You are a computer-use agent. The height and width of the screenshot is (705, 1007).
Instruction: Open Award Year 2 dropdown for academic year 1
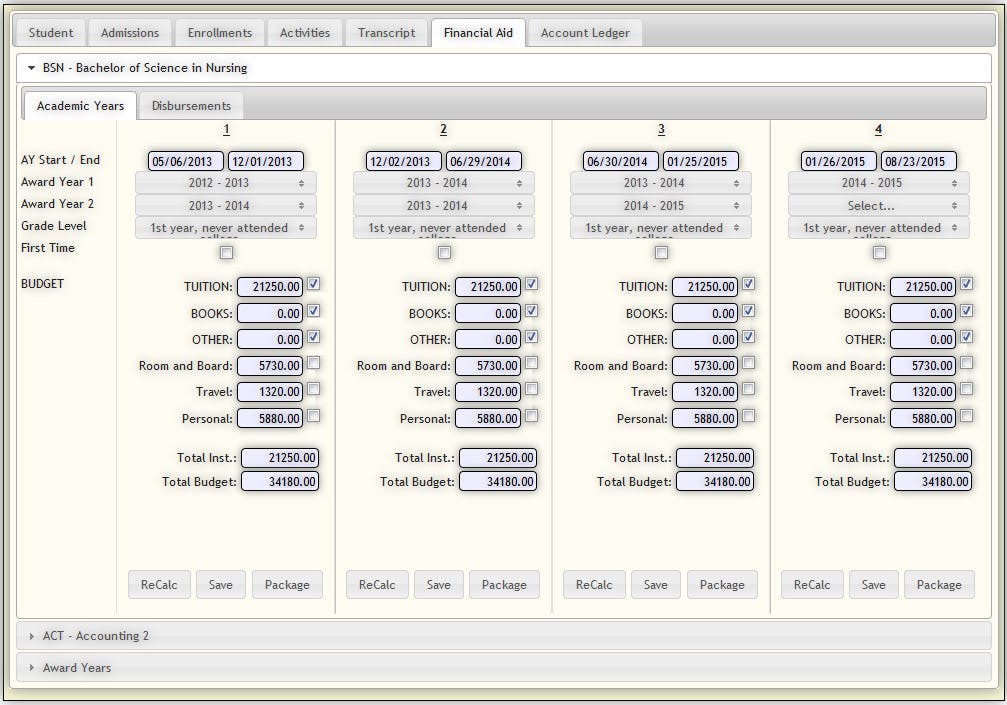(x=225, y=206)
